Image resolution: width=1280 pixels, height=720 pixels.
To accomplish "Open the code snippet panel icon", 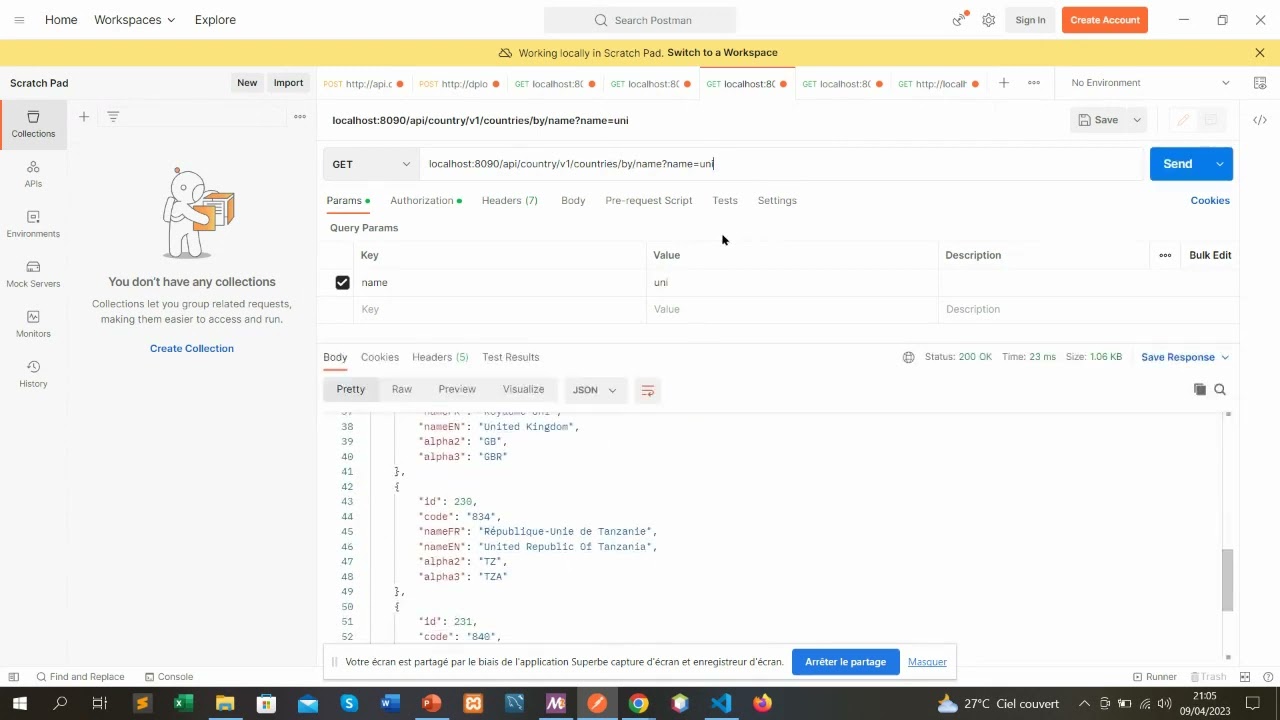I will pos(1260,120).
